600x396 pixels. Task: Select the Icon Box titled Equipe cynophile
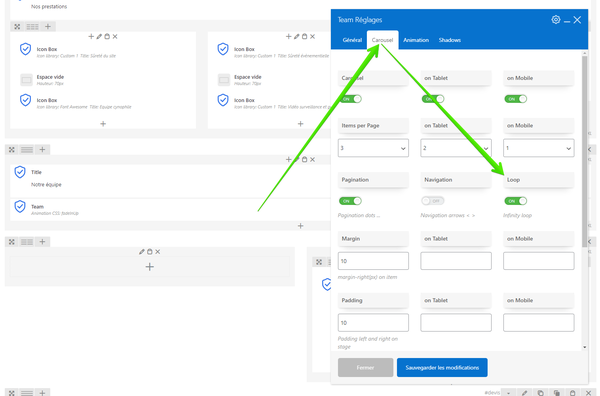point(103,103)
